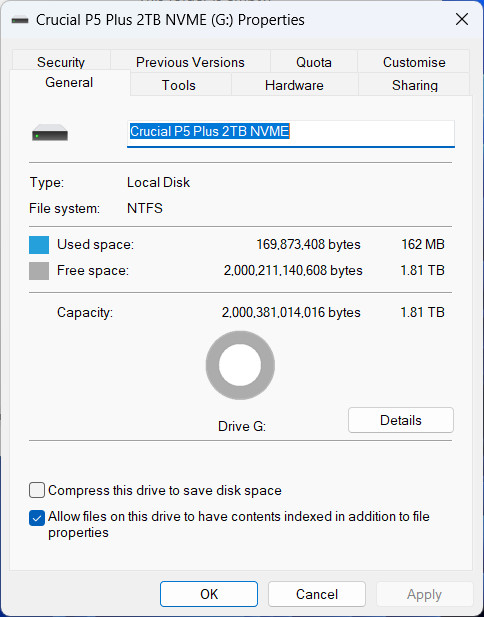The image size is (484, 617).
Task: Click the Details button
Action: pos(401,420)
